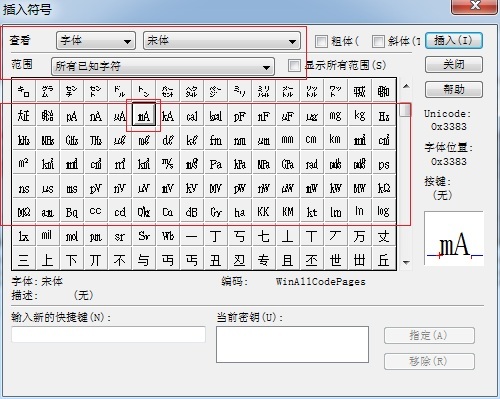500x399 pixels.
Task: Select the fm symbol cell
Action: click(x=216, y=140)
